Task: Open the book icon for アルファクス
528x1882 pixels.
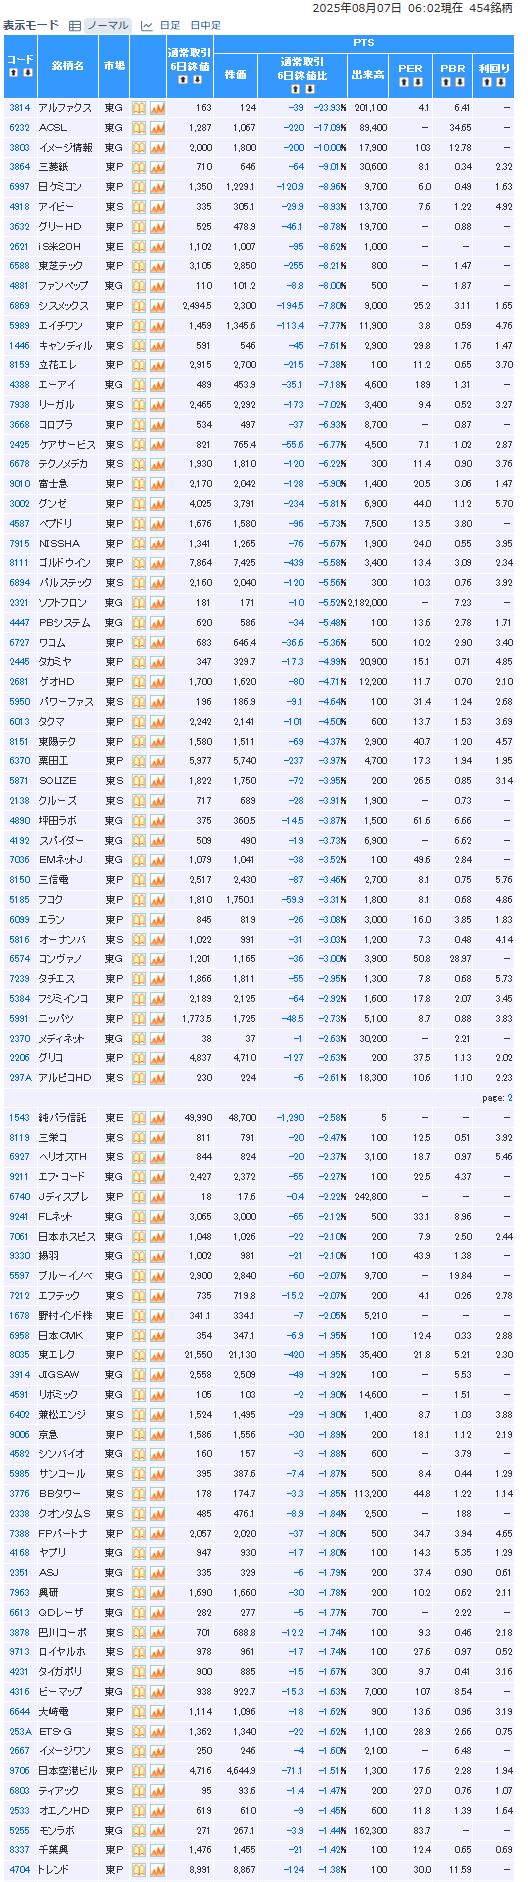Action: [x=139, y=108]
